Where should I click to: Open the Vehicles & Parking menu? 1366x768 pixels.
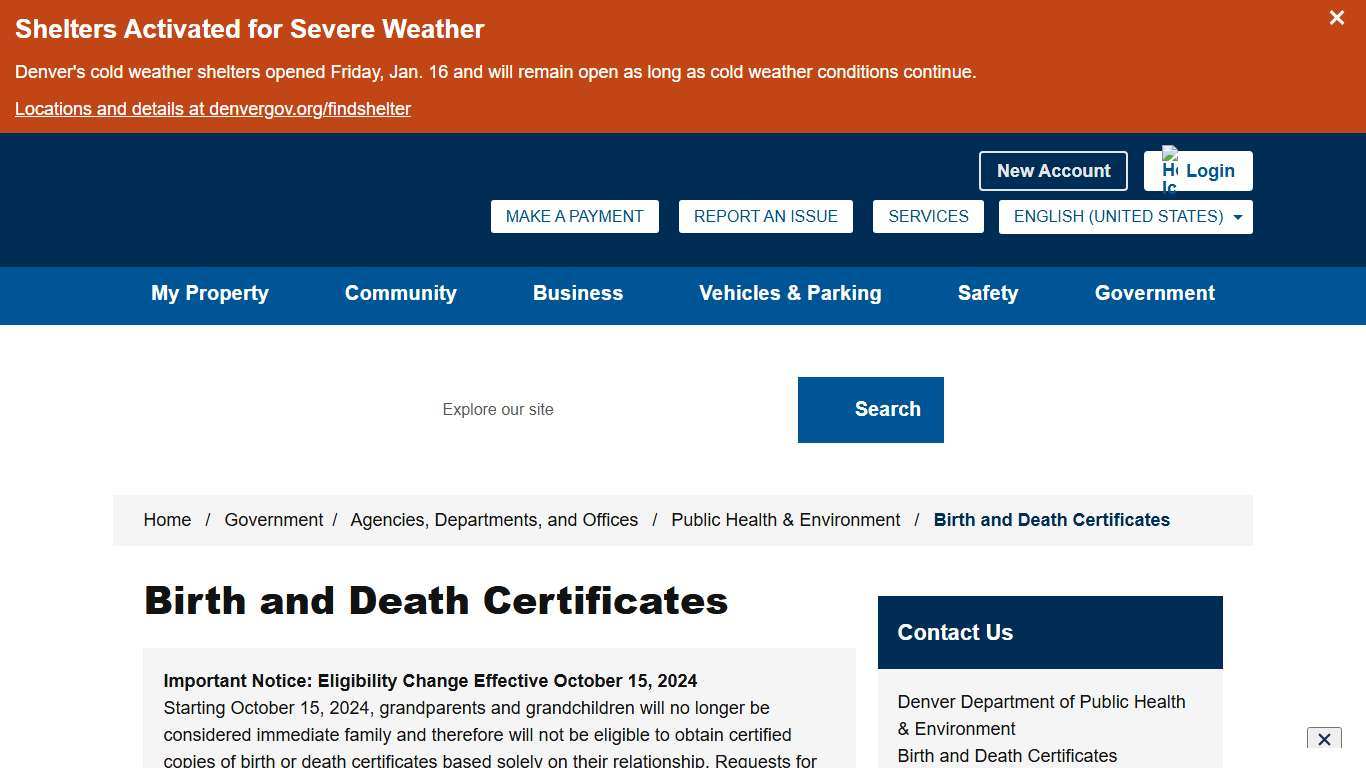[x=790, y=293]
